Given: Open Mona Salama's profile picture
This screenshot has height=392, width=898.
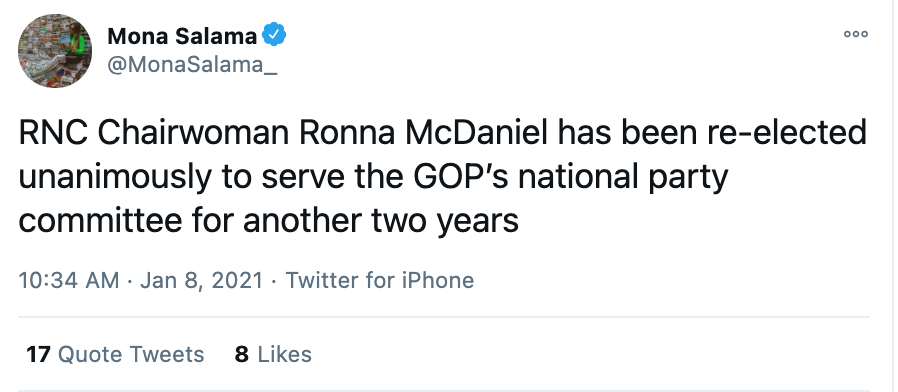Looking at the screenshot, I should (x=55, y=51).
